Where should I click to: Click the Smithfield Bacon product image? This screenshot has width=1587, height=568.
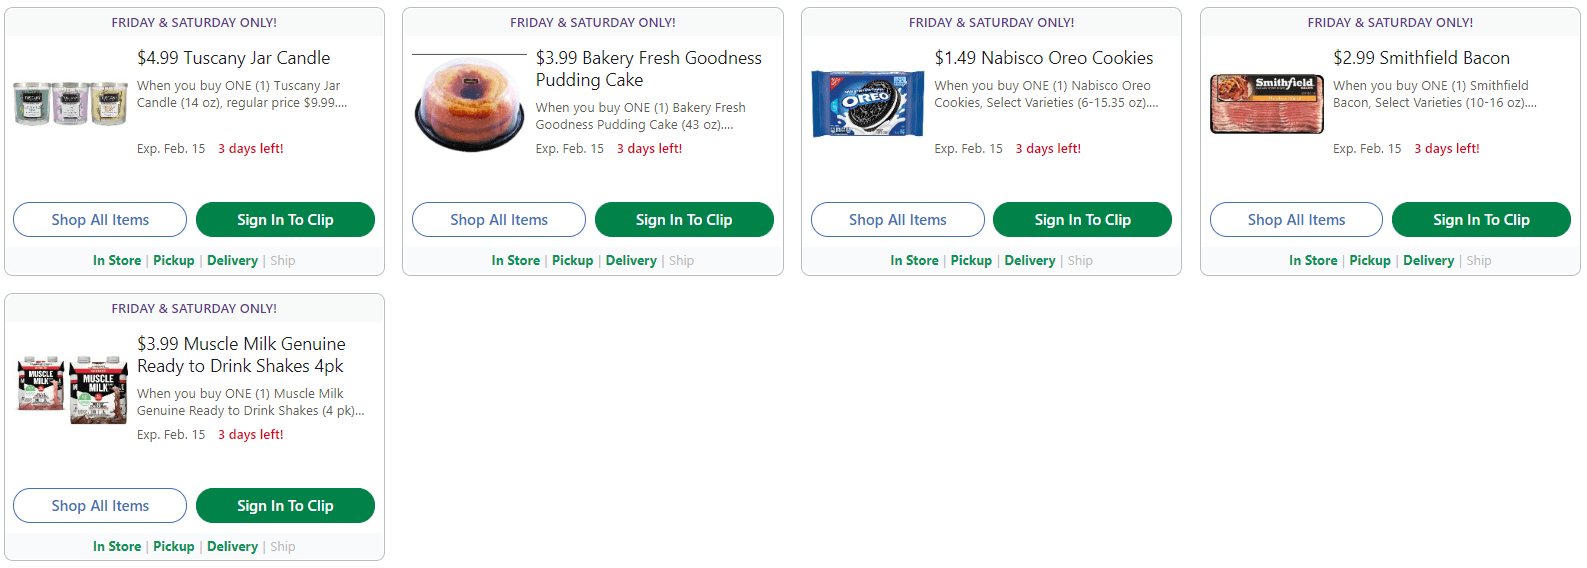coord(1266,104)
